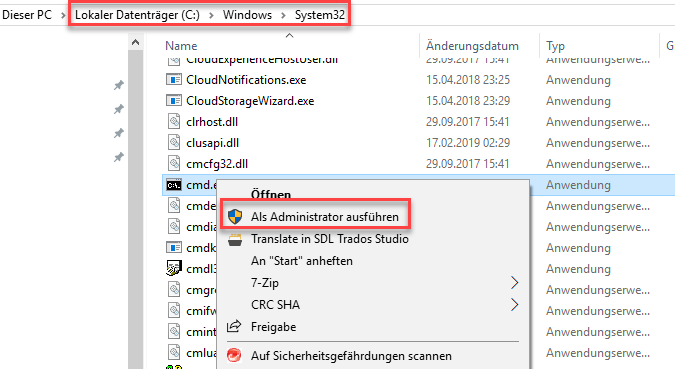Go to Dieser PC in the breadcrumb
The image size is (675, 369).
coord(27,15)
